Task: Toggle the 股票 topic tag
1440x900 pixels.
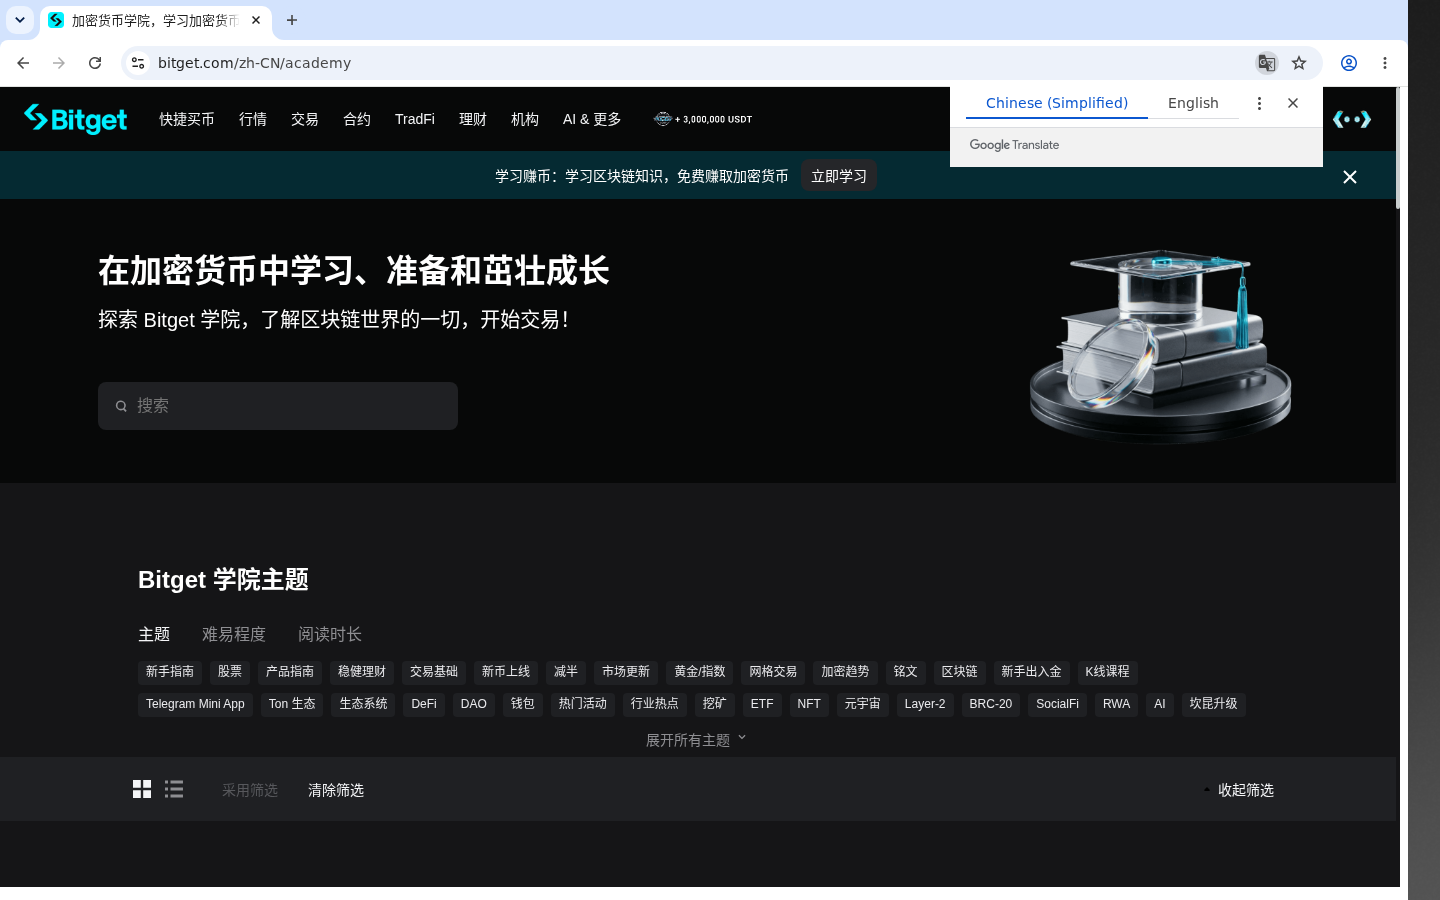Action: pos(230,672)
